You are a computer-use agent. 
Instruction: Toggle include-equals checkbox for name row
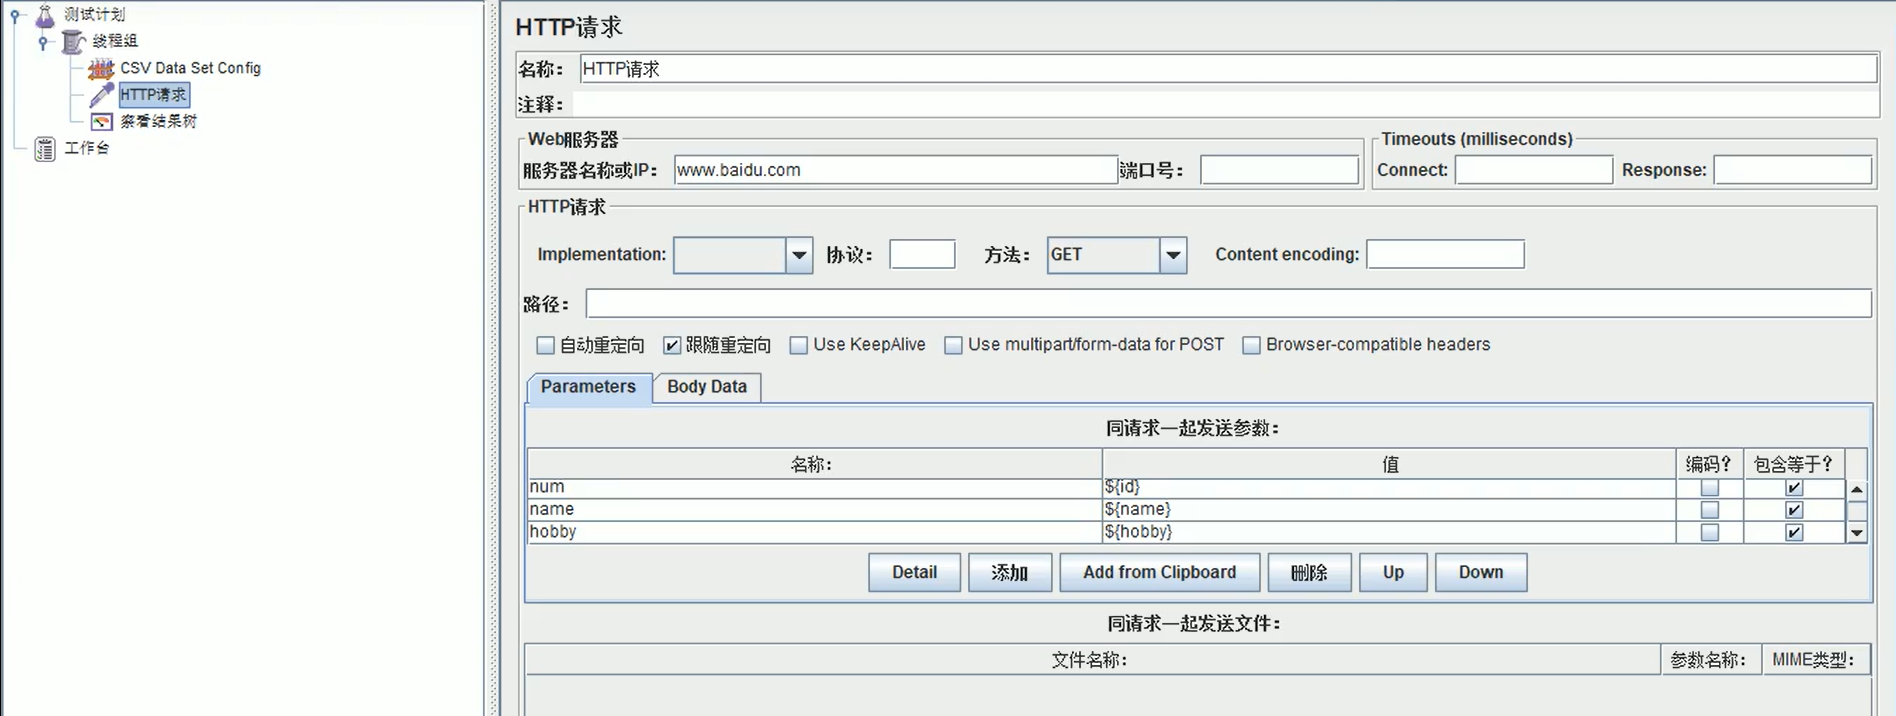click(x=1794, y=510)
